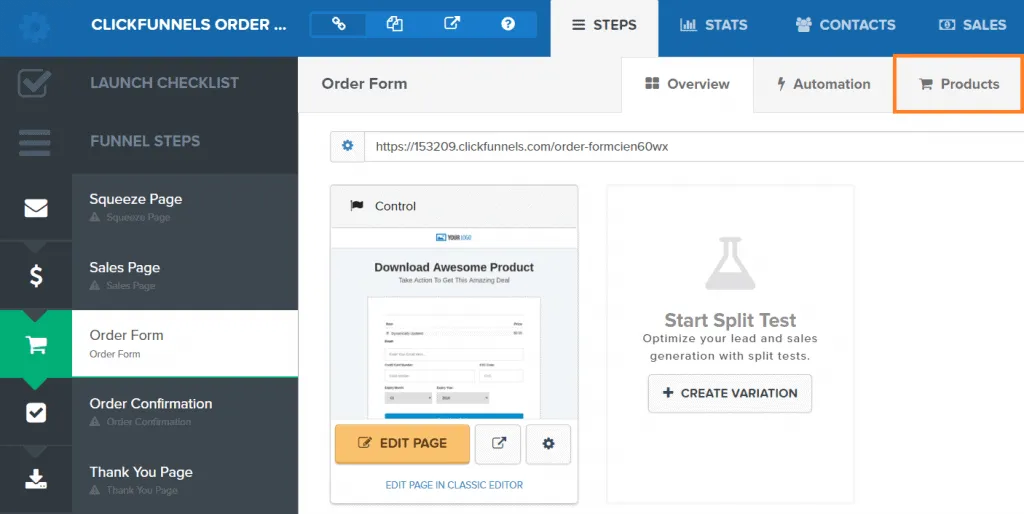Viewport: 1024px width, 514px height.
Task: Click the Sales Page dollar icon
Action: pyautogui.click(x=36, y=276)
